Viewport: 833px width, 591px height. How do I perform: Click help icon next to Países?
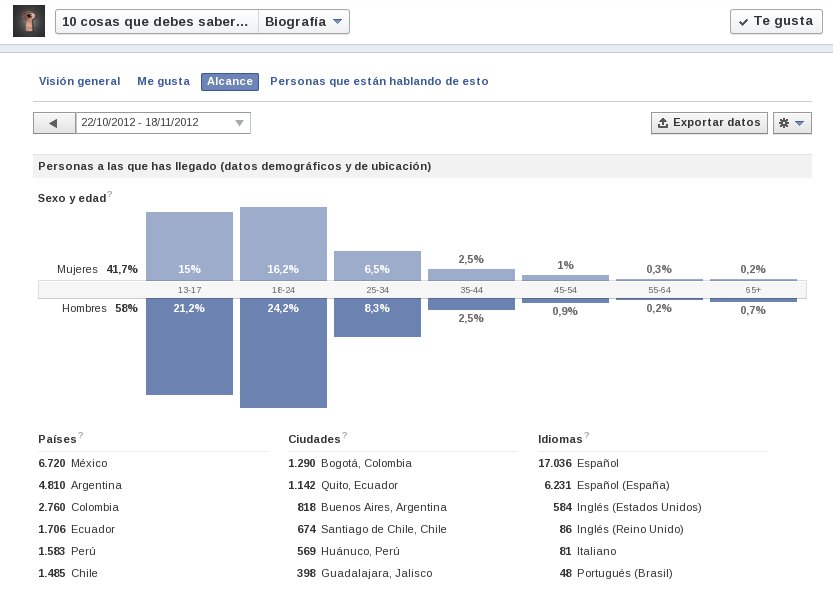click(x=81, y=435)
